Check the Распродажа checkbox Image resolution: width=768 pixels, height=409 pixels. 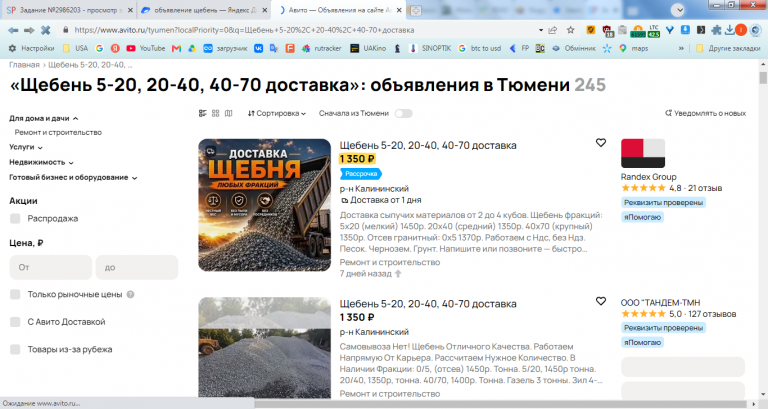point(15,218)
